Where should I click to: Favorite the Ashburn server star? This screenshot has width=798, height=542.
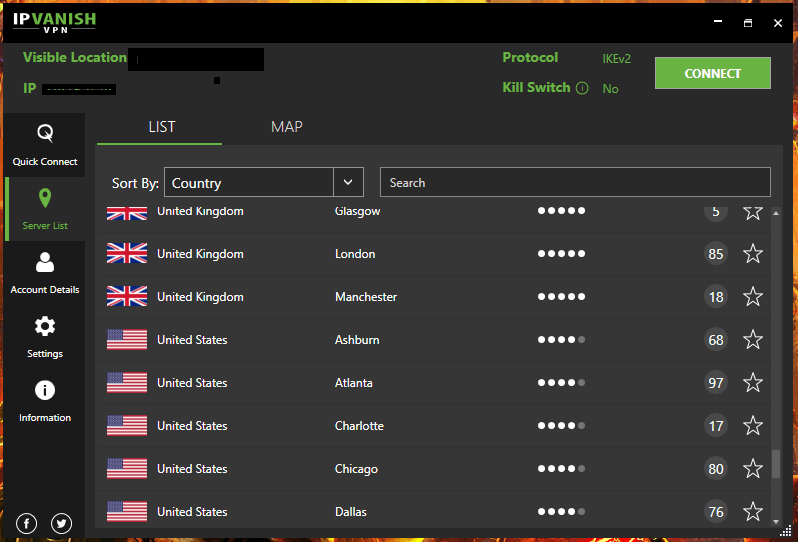coord(752,339)
